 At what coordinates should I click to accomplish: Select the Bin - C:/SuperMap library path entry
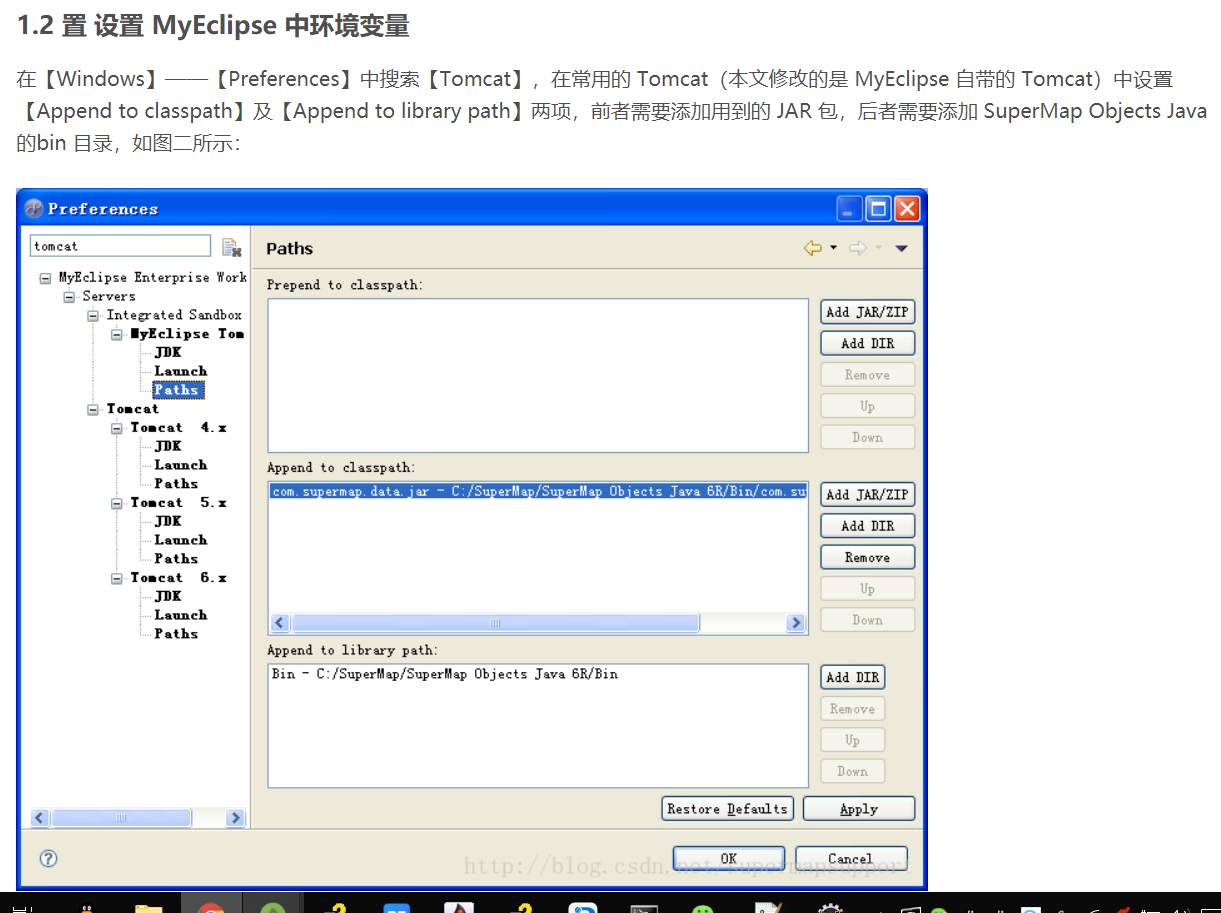(445, 674)
